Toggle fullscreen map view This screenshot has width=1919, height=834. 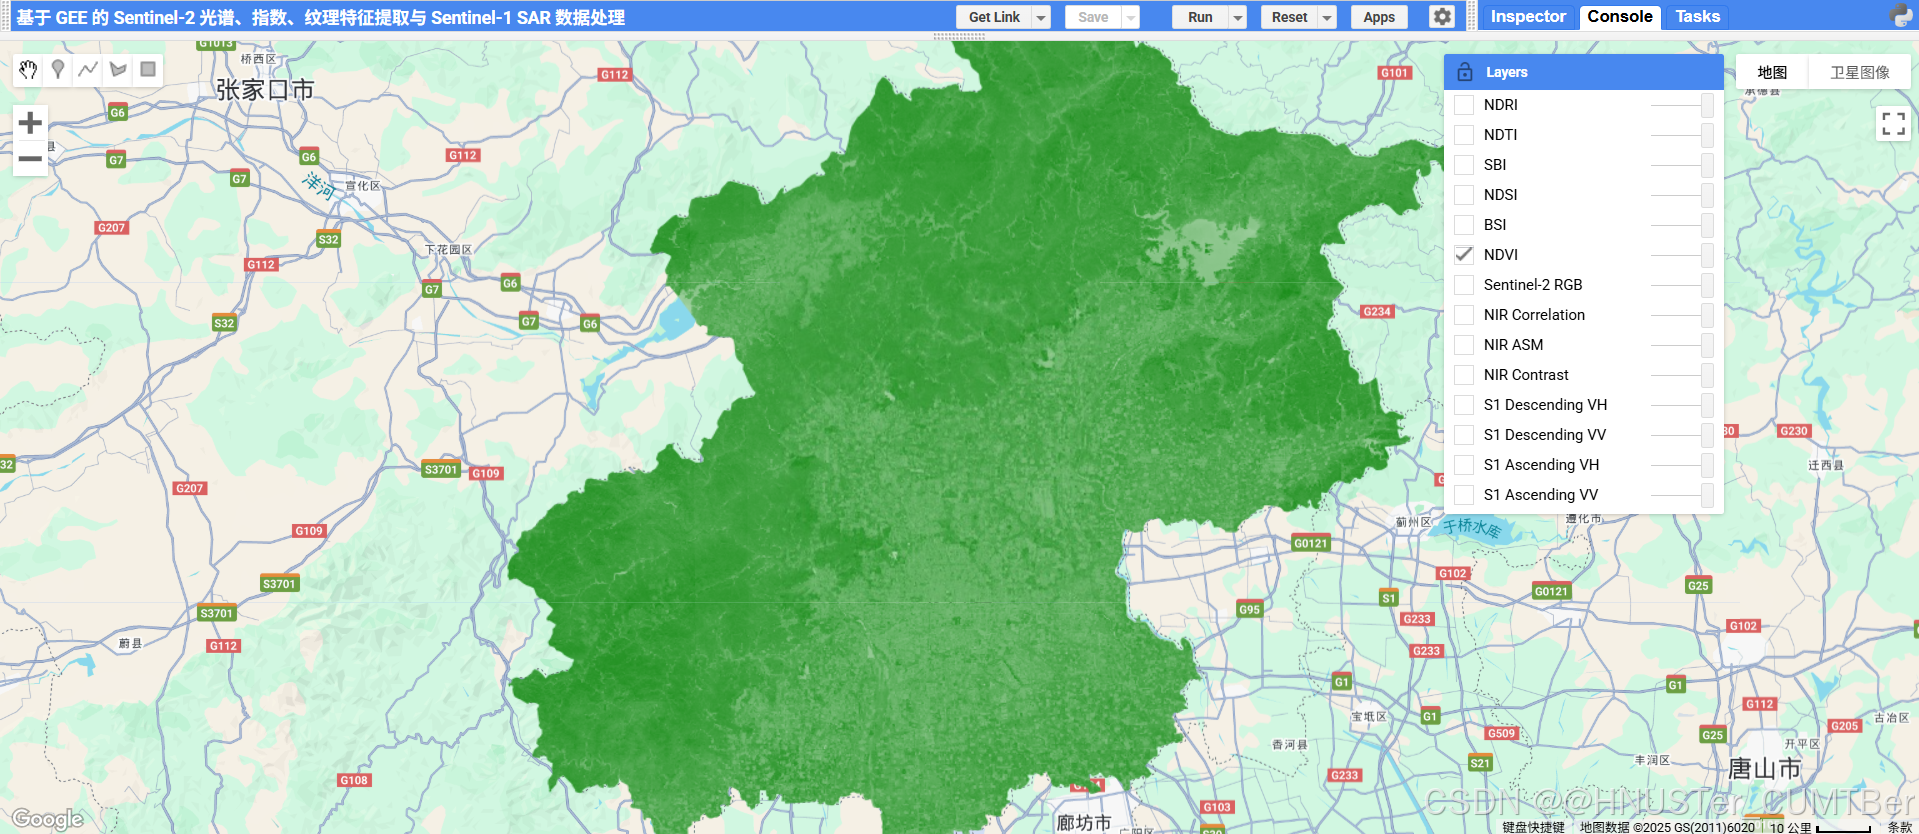click(1893, 124)
